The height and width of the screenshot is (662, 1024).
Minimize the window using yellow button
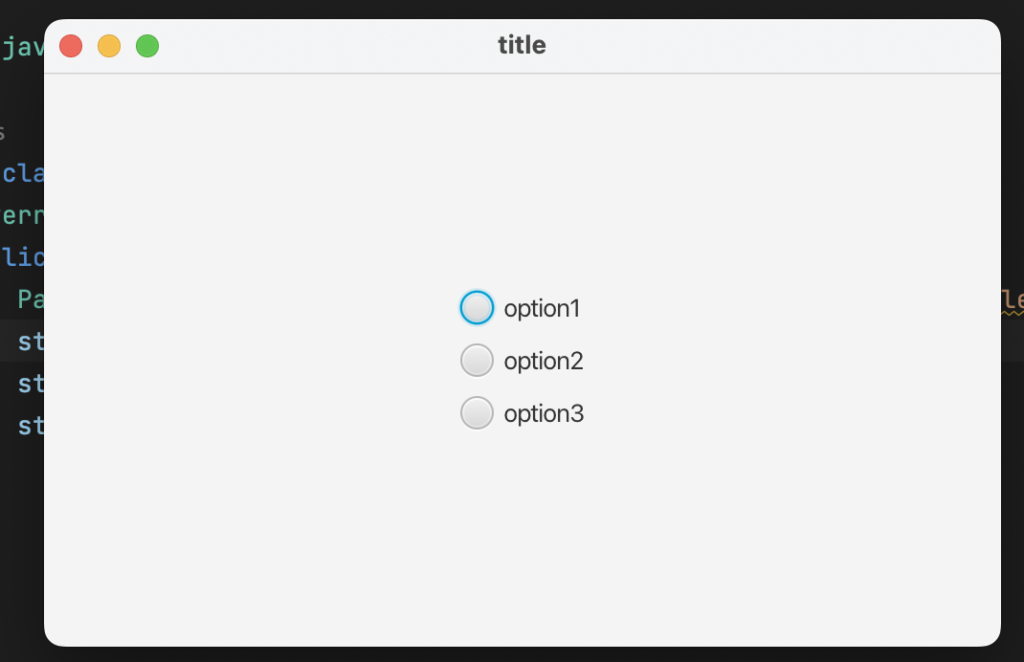pos(109,46)
